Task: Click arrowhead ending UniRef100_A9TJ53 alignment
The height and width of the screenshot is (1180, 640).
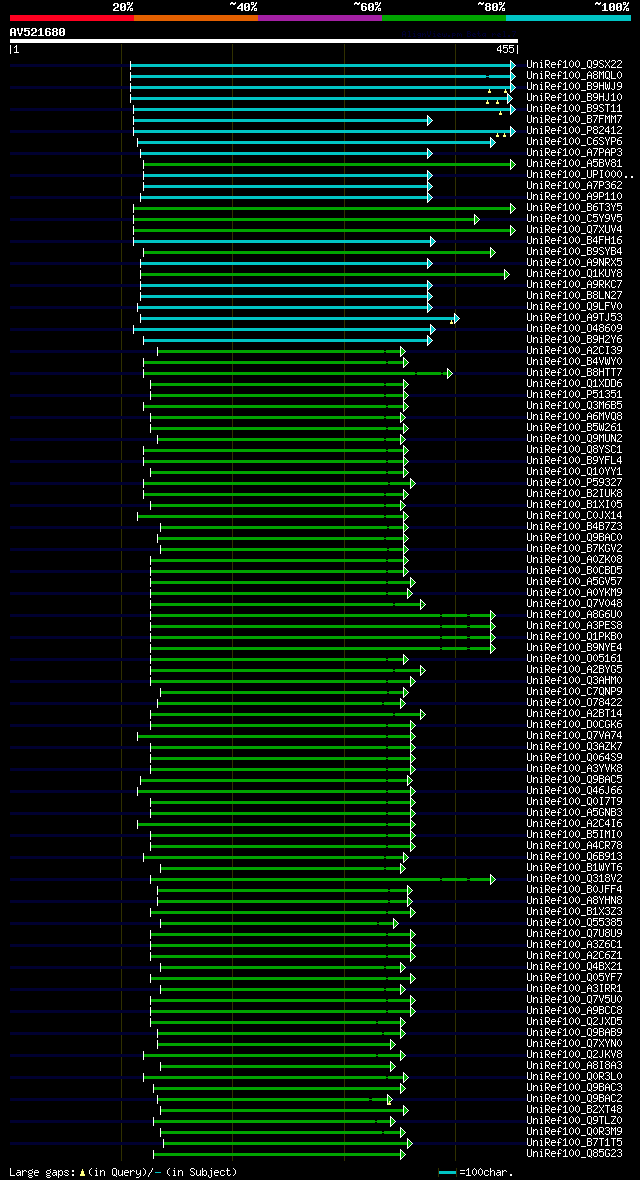Action: point(456,318)
